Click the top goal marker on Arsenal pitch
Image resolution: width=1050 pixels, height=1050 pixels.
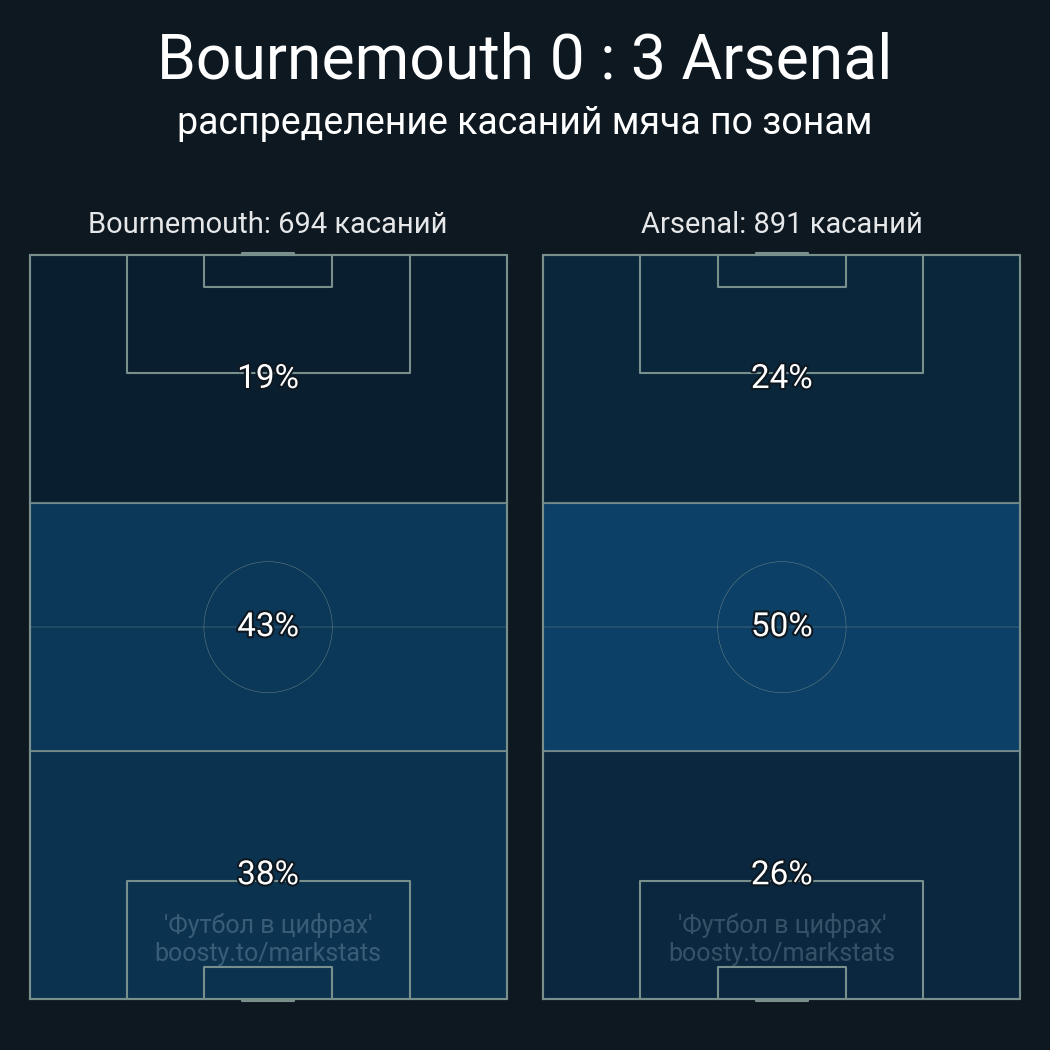coord(781,254)
